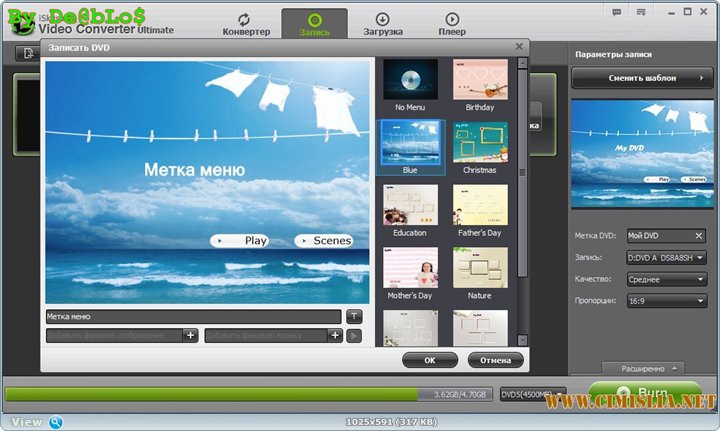Close the Записать DVD dialog

pos(519,46)
